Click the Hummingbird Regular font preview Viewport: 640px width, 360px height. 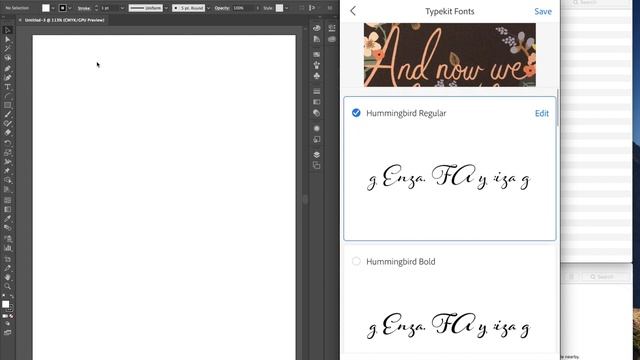click(449, 179)
